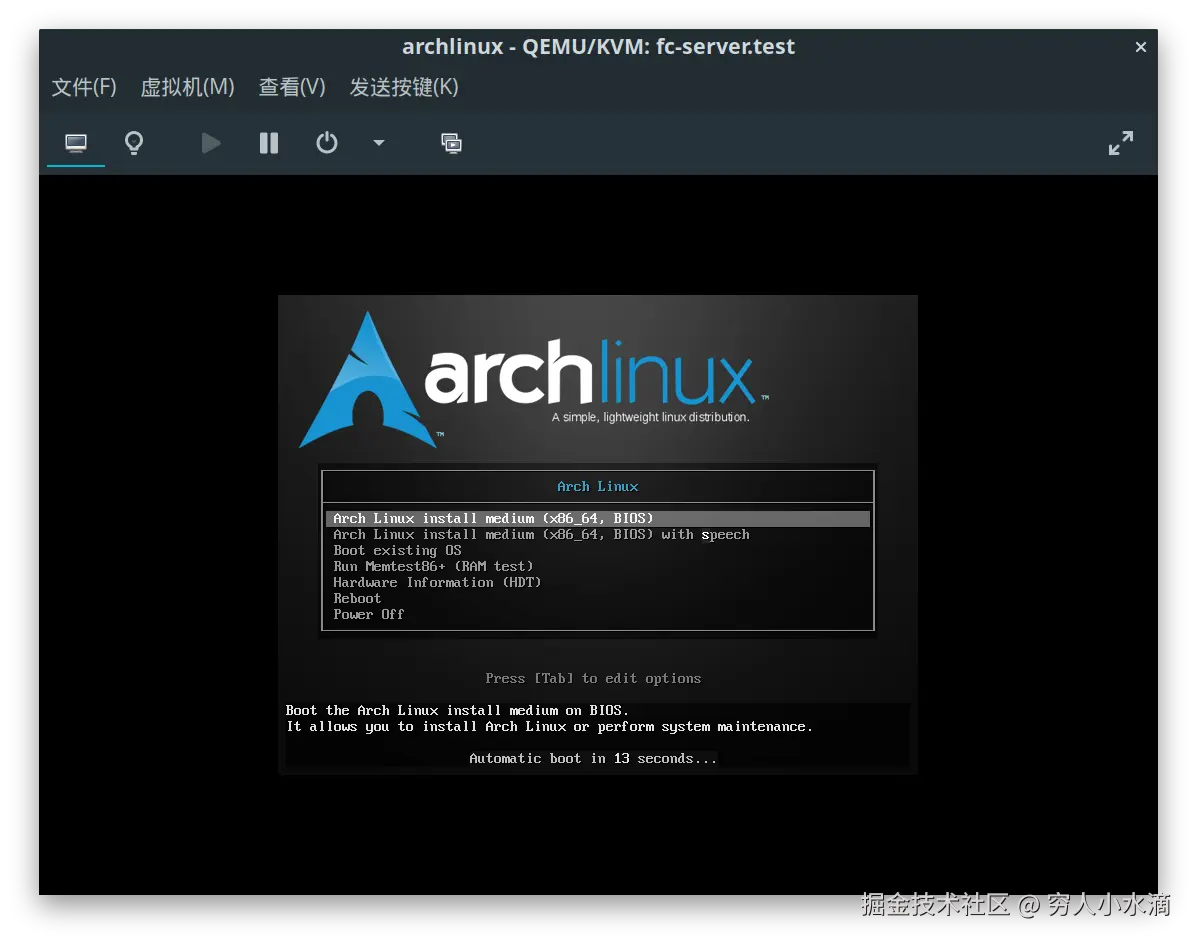Viewport: 1197px width, 944px height.
Task: Open the 发送按键(K) menu
Action: point(404,87)
